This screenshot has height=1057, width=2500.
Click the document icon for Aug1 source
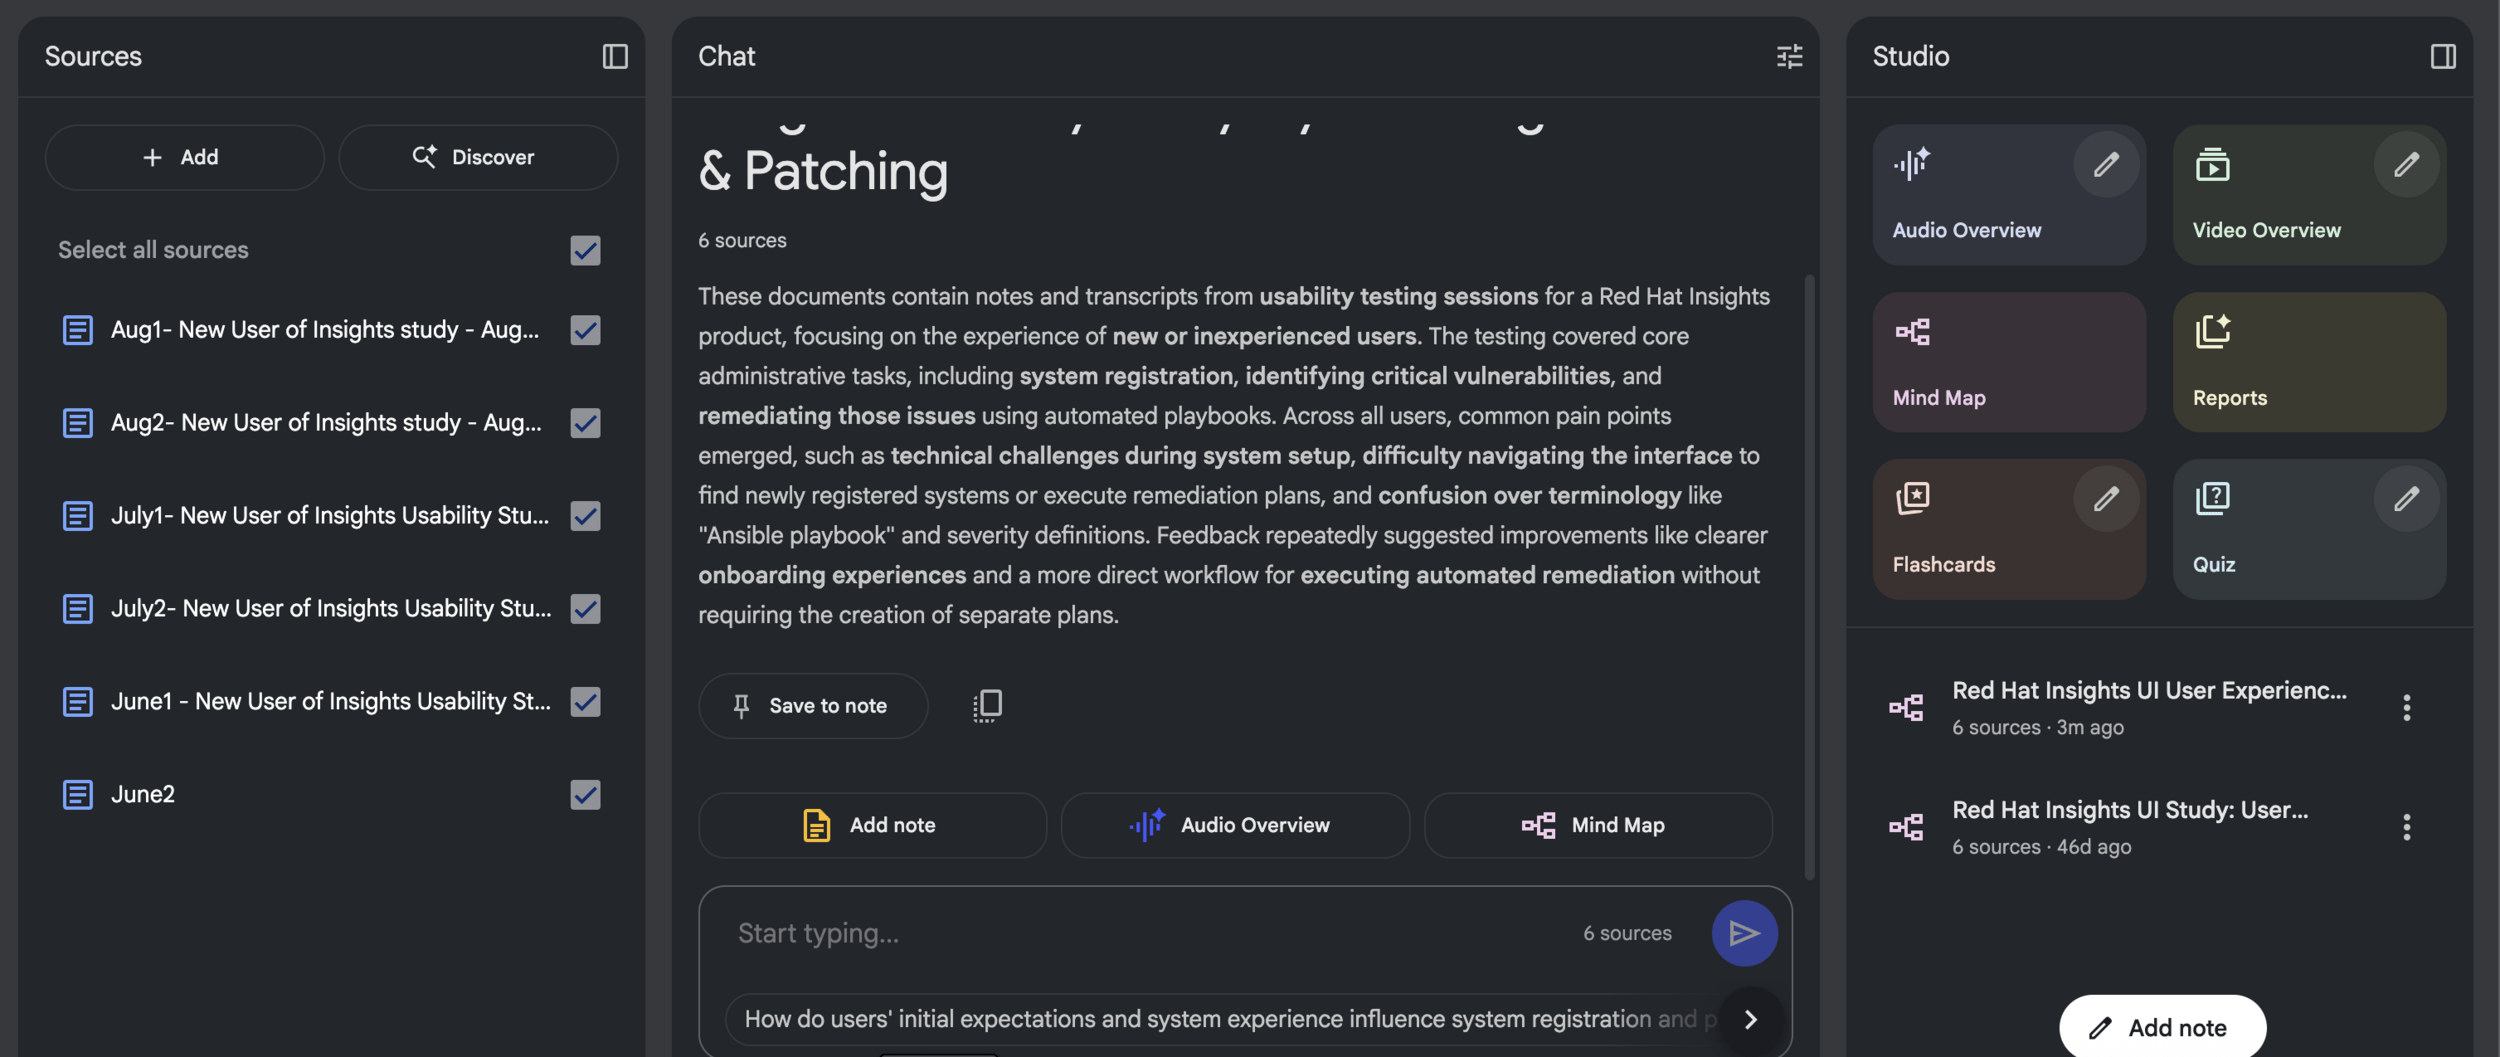pyautogui.click(x=77, y=330)
